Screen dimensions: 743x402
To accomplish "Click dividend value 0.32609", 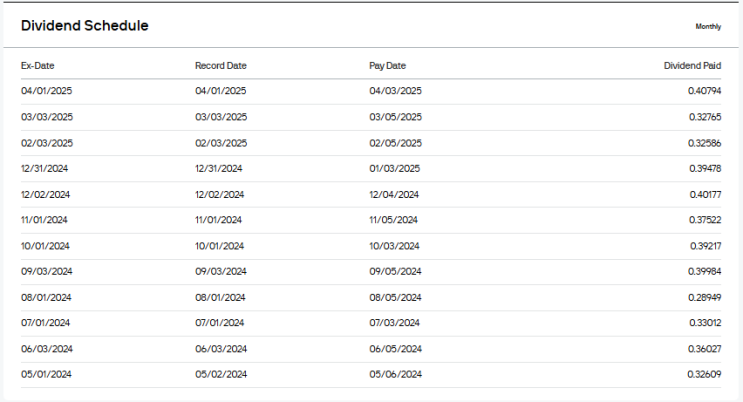I will coord(704,375).
